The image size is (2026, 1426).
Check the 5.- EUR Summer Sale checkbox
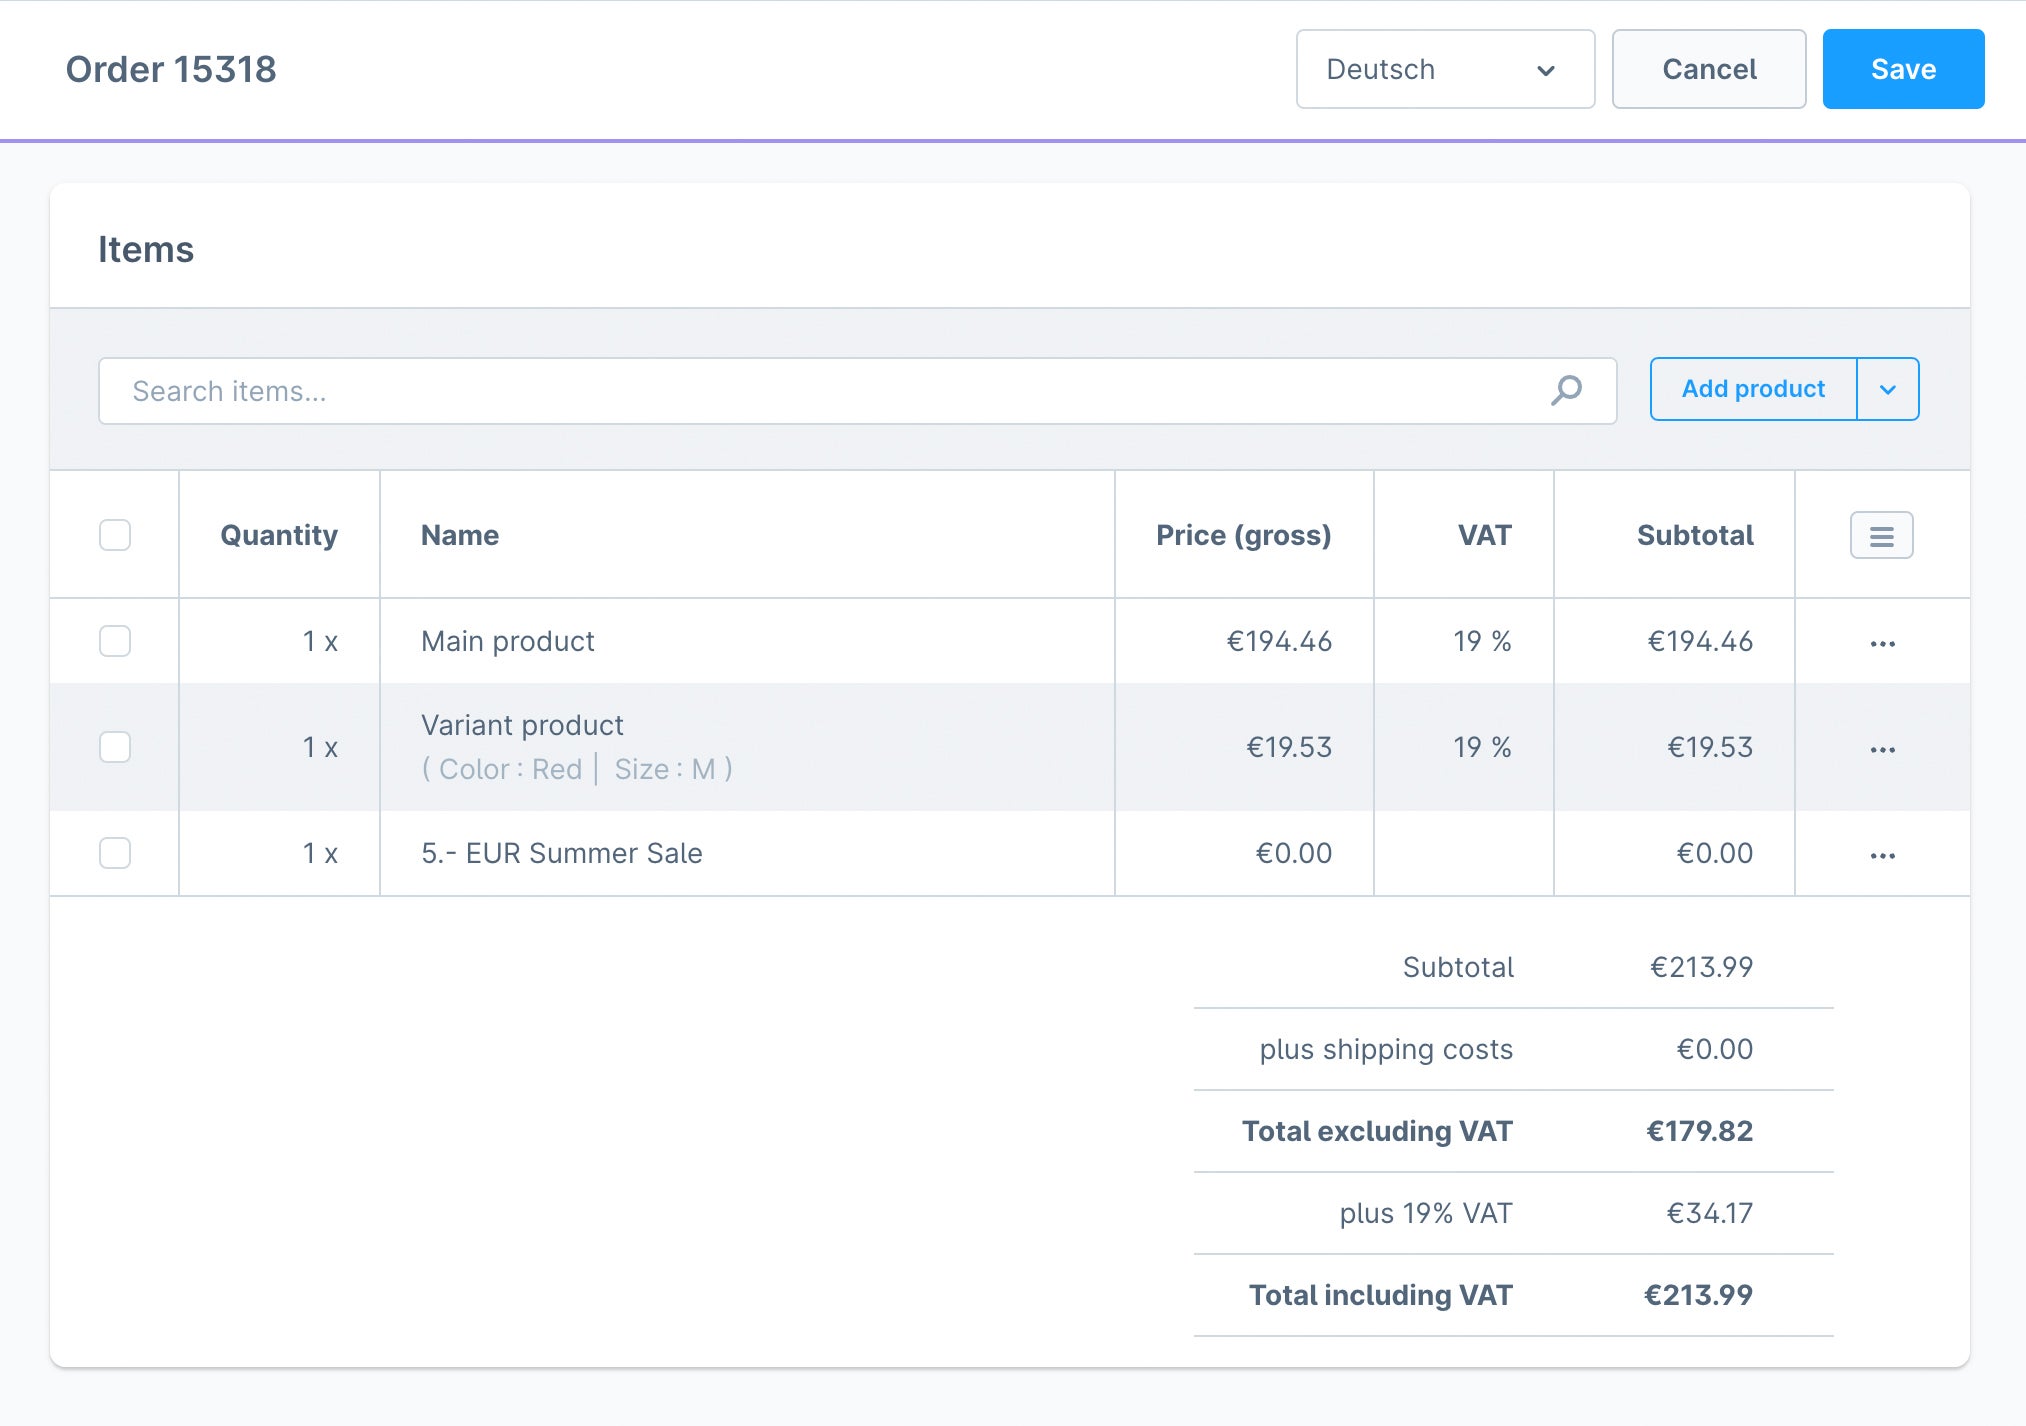point(115,853)
